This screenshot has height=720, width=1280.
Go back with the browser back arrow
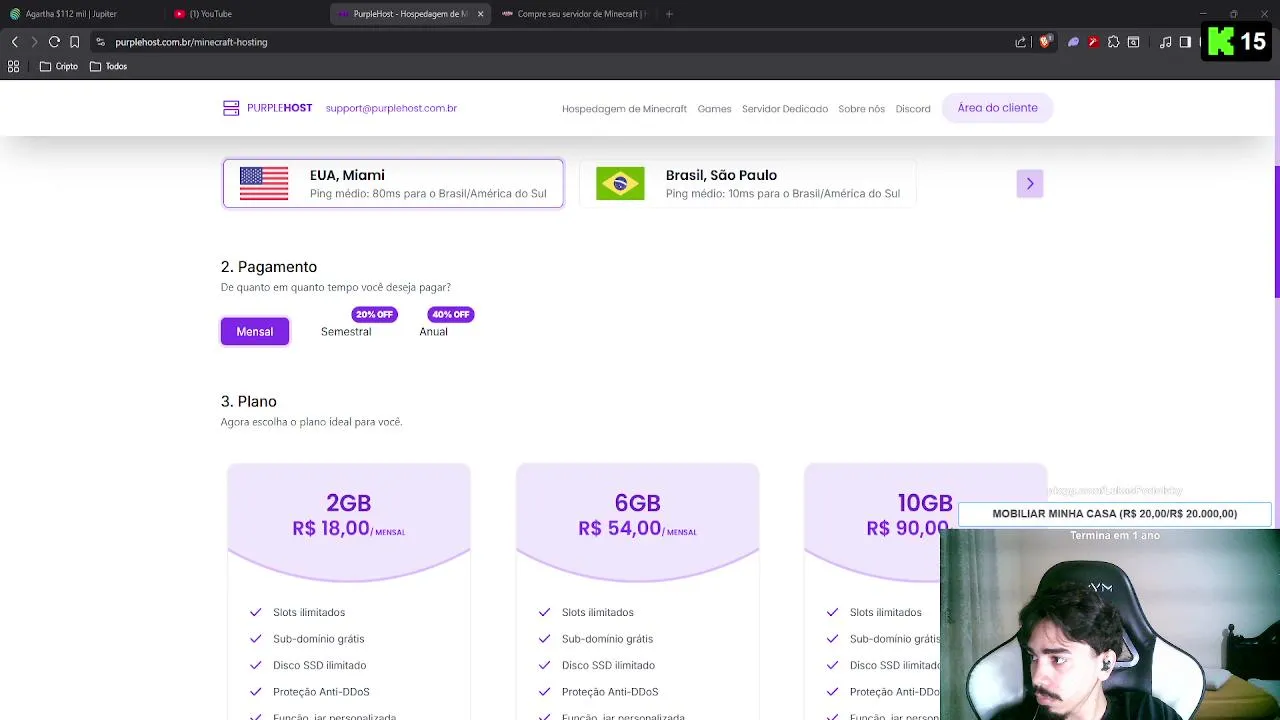point(14,42)
